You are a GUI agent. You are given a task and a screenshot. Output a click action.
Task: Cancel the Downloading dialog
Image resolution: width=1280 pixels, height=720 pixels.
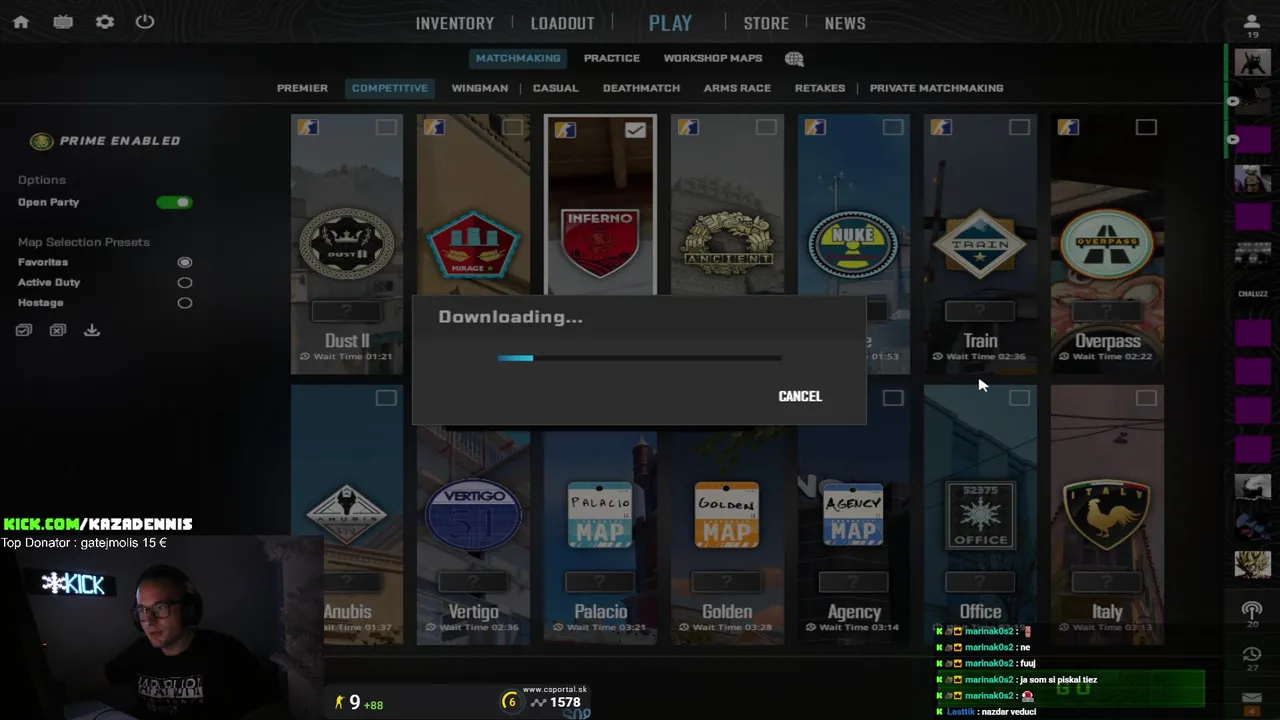click(800, 396)
